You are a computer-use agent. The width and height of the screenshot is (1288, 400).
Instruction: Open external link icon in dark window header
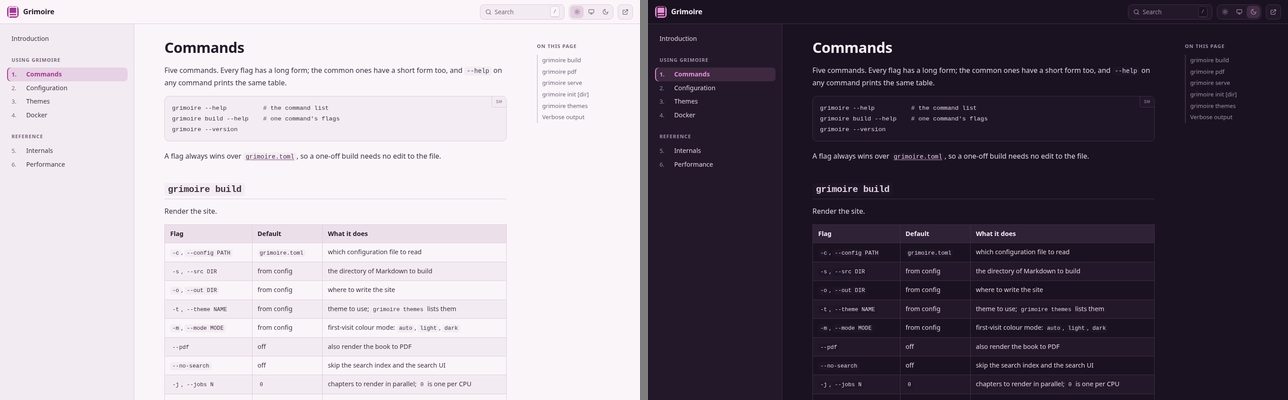[x=1273, y=12]
